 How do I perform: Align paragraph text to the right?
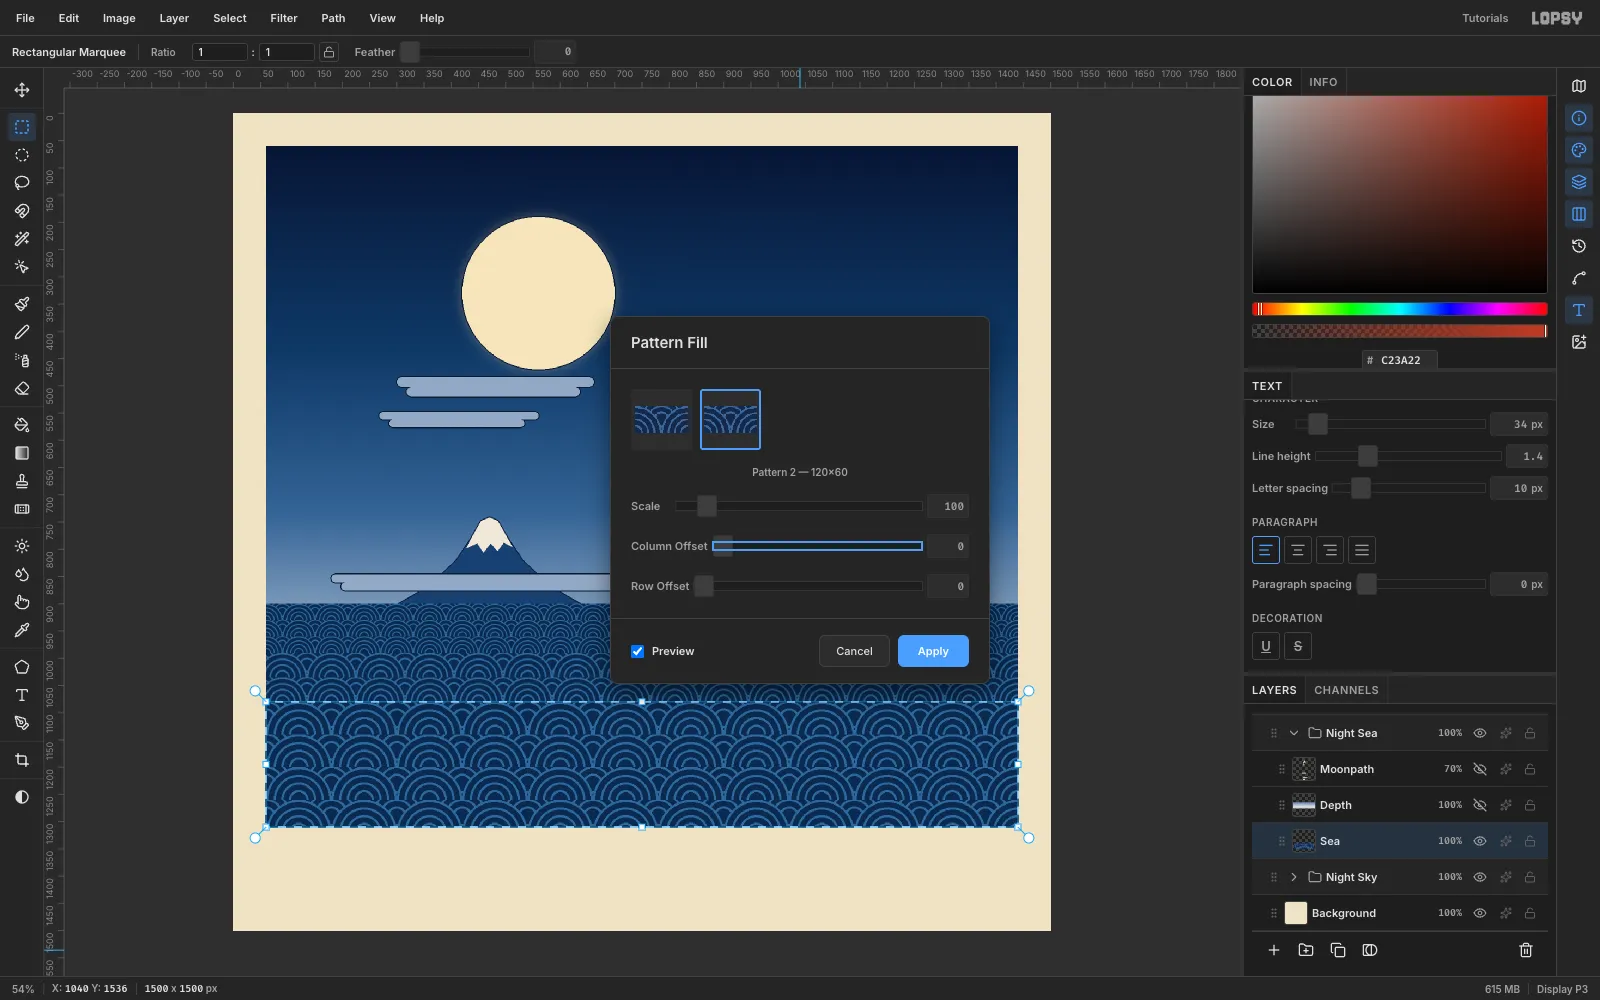(x=1330, y=550)
